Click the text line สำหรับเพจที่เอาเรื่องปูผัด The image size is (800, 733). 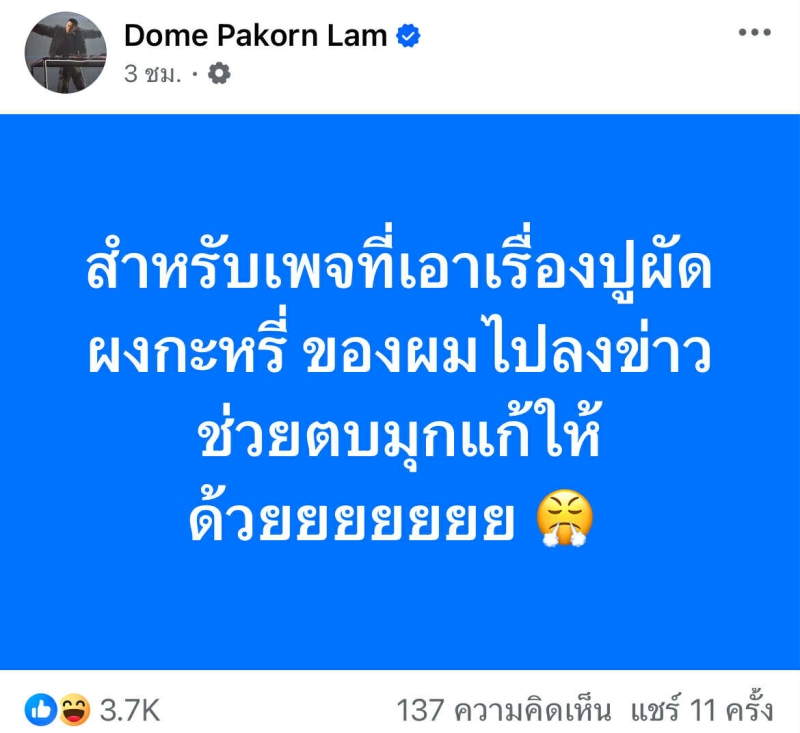(399, 265)
